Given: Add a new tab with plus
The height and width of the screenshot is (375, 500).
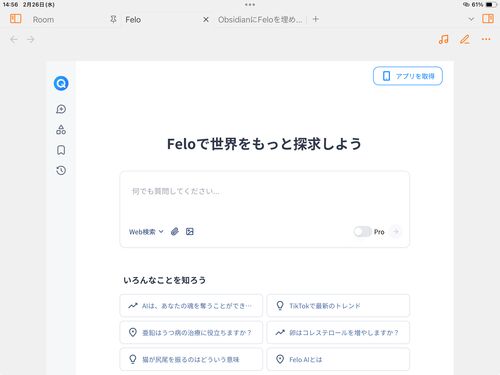Looking at the screenshot, I should (x=316, y=19).
